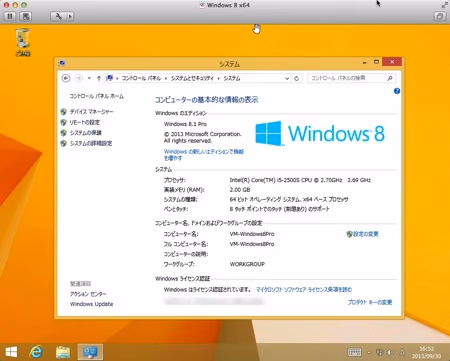Click the volume speaker tray icon
450x361 pixels.
[x=389, y=352]
